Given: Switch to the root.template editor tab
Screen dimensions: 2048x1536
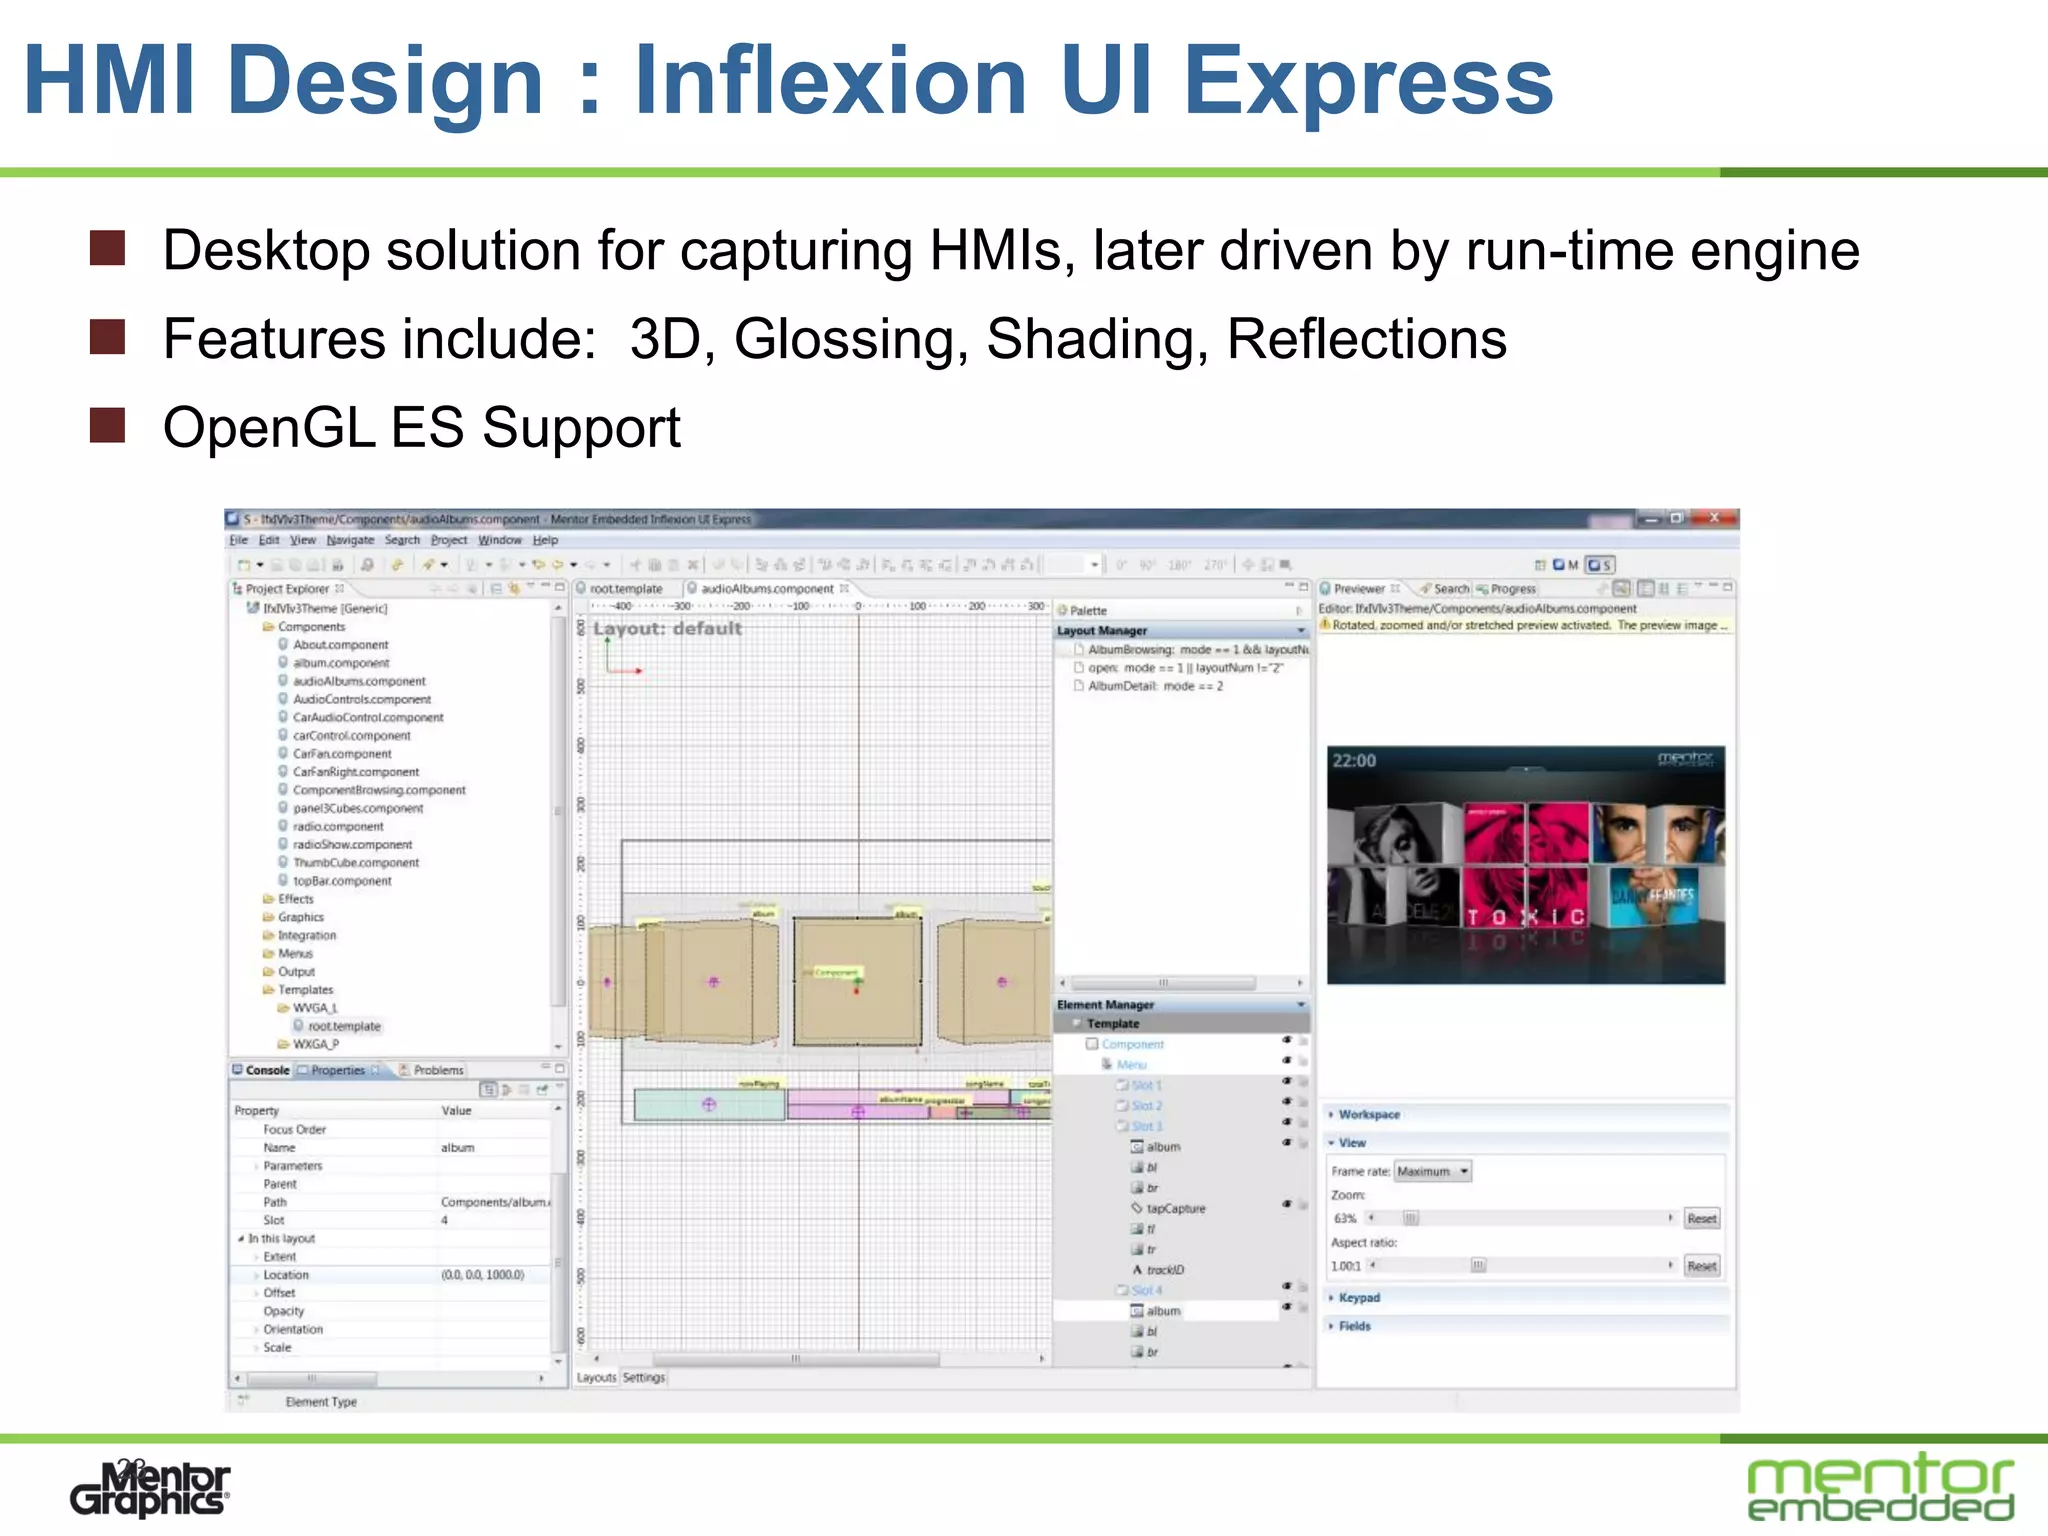Looking at the screenshot, I should coord(625,589).
